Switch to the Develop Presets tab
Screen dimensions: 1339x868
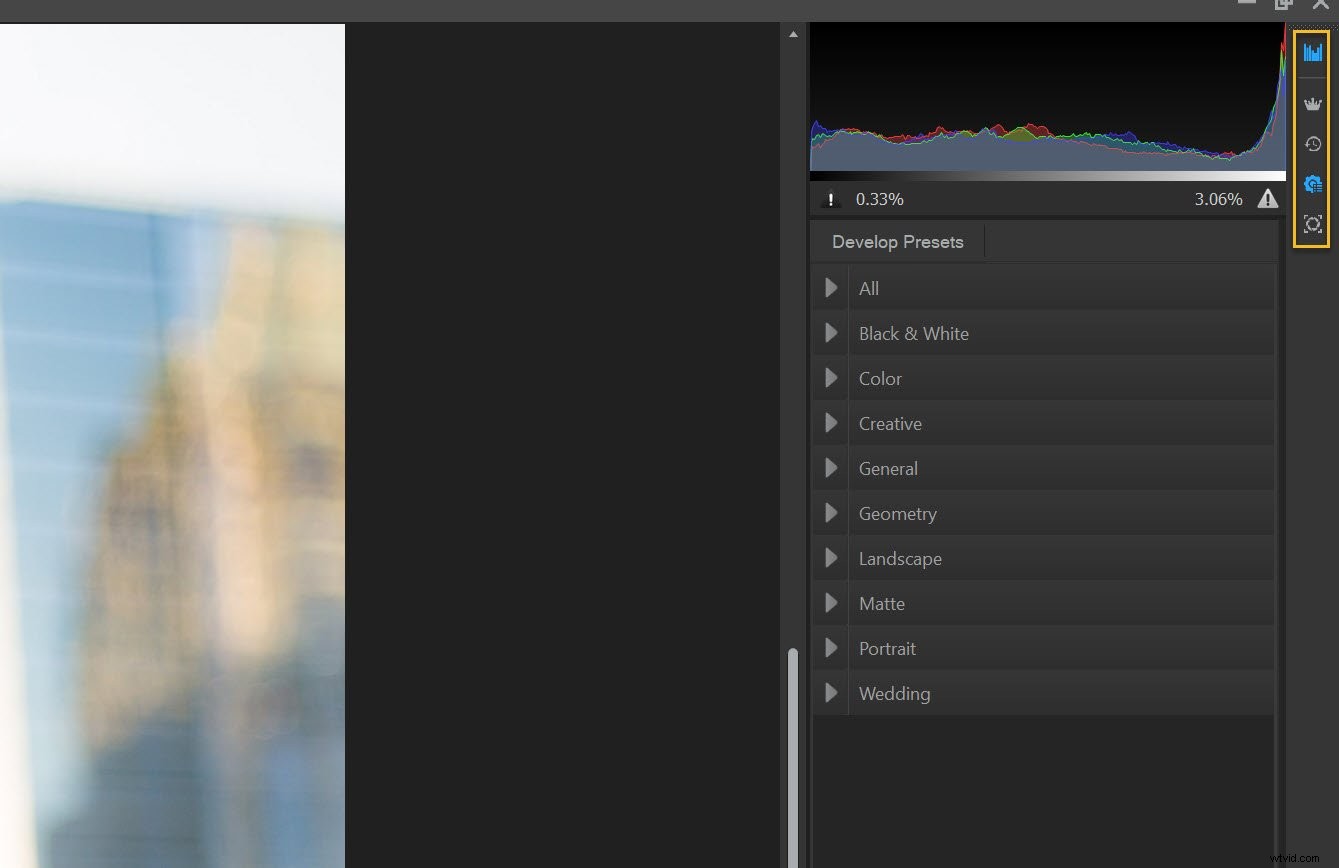click(x=897, y=241)
